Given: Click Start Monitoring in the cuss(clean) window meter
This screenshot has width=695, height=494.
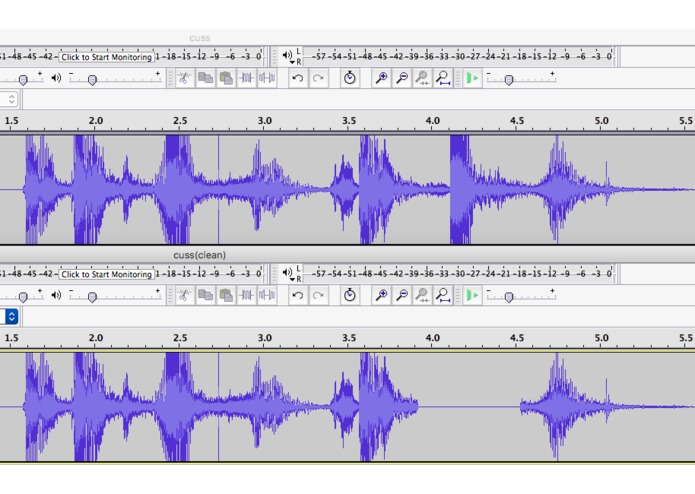Looking at the screenshot, I should (x=106, y=274).
